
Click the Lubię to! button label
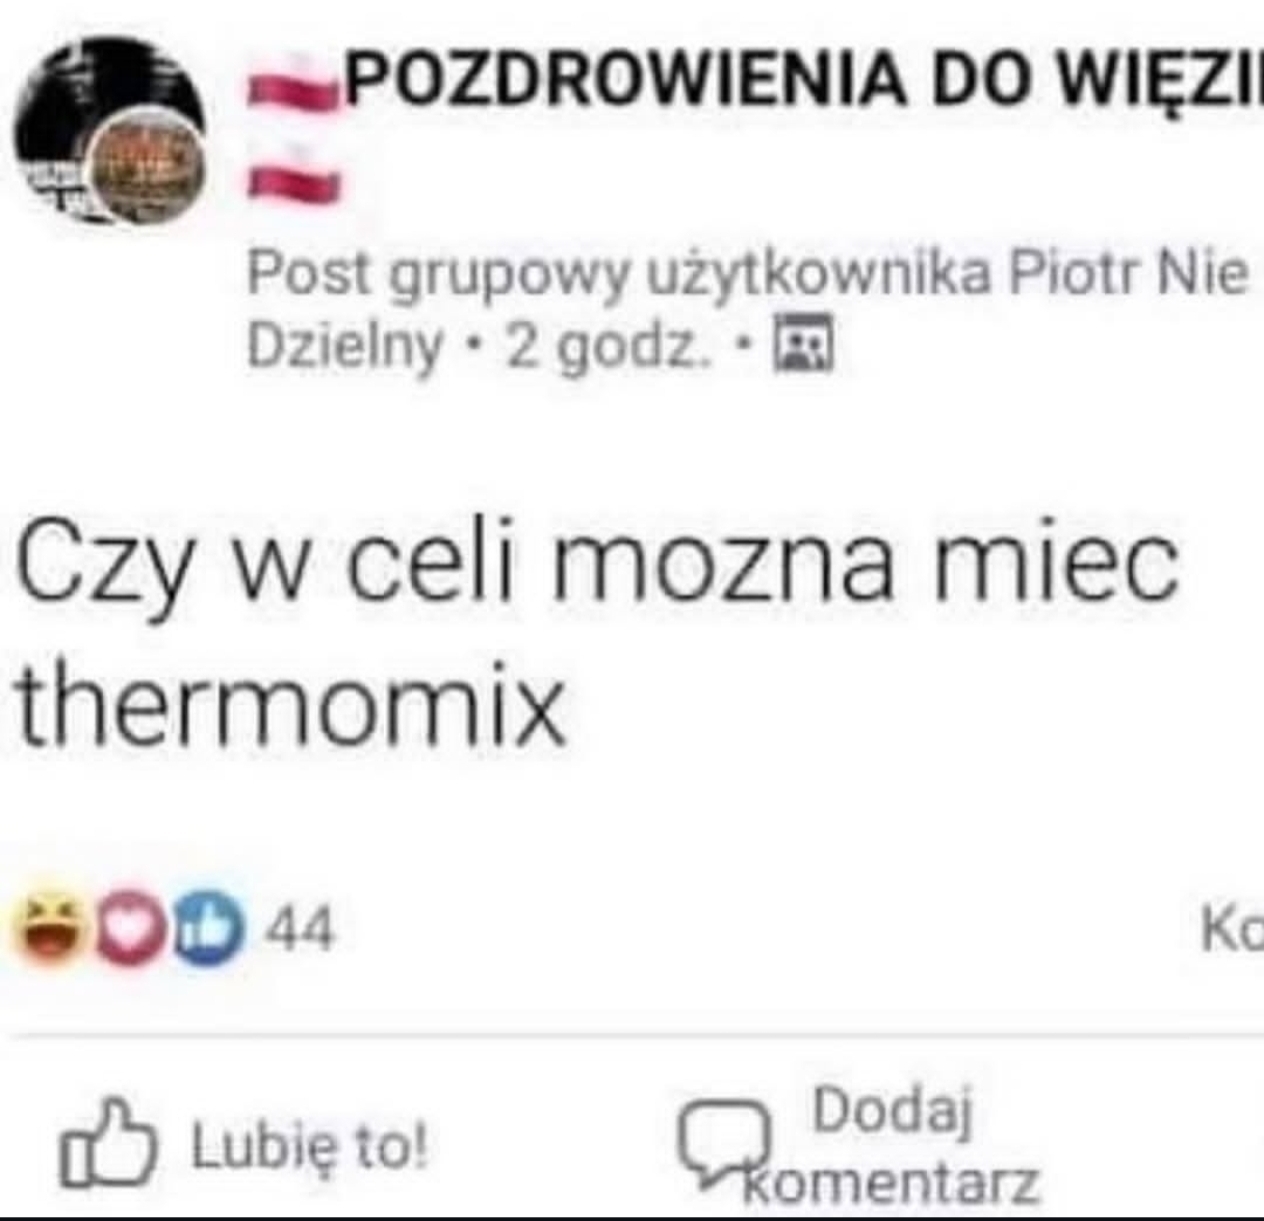click(x=309, y=1147)
